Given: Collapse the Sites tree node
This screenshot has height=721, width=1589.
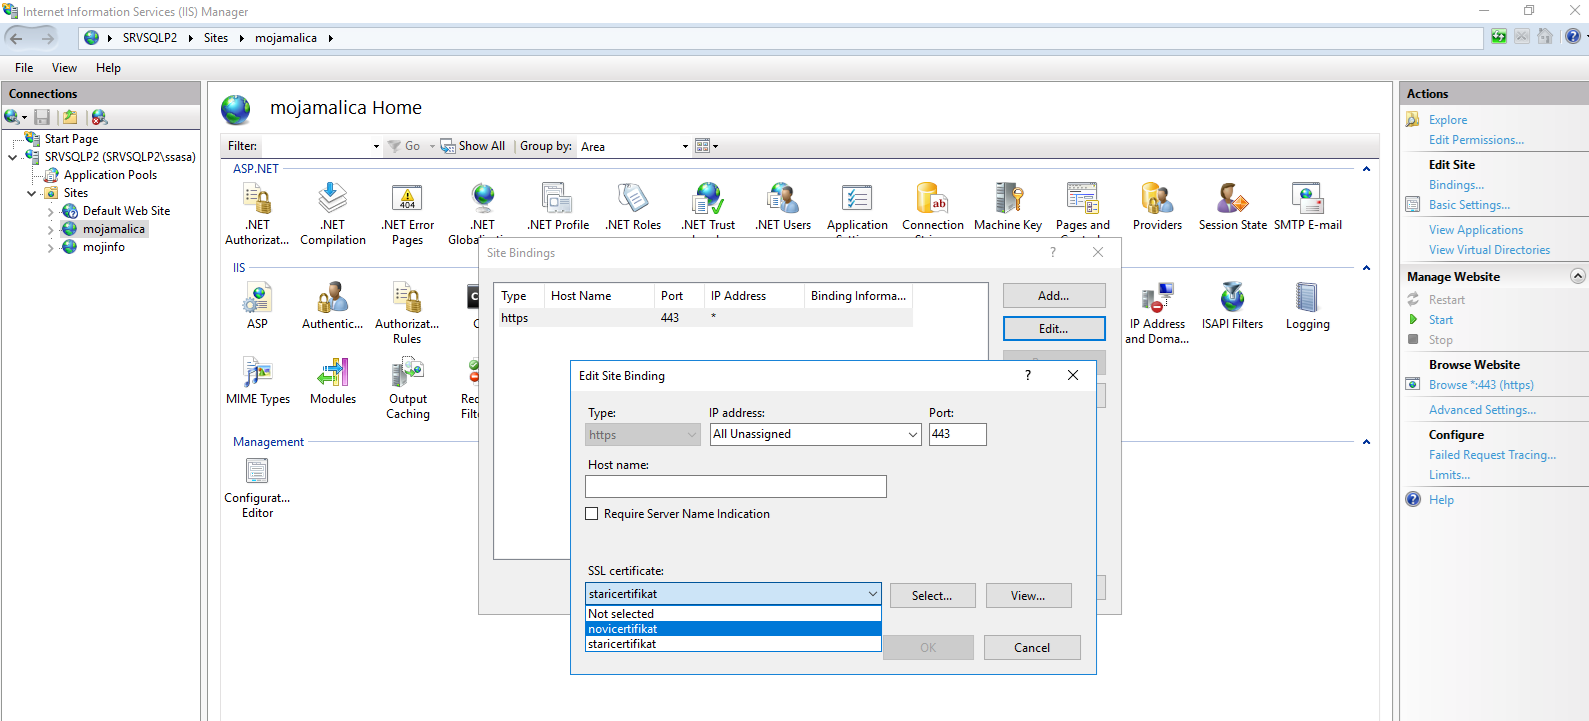Looking at the screenshot, I should [x=32, y=193].
